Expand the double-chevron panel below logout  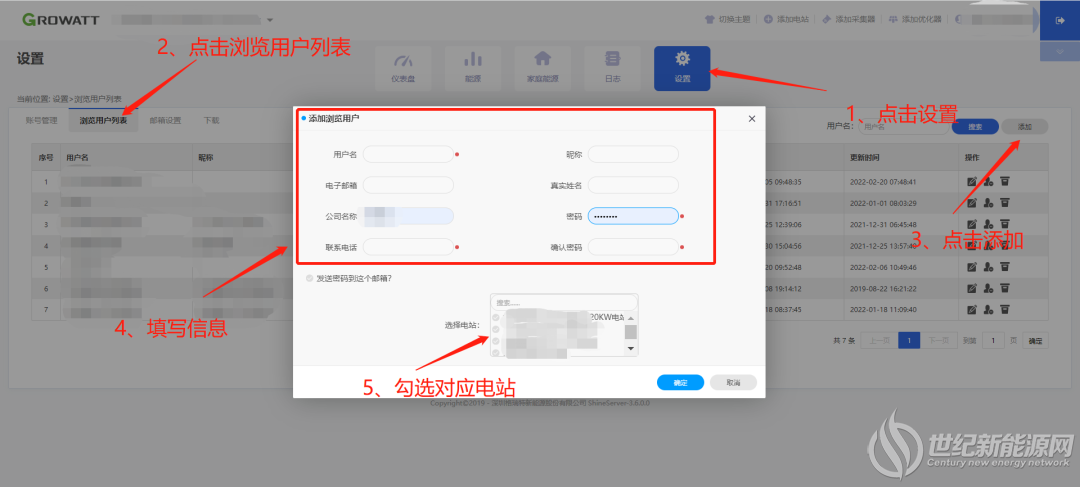click(x=1059, y=52)
